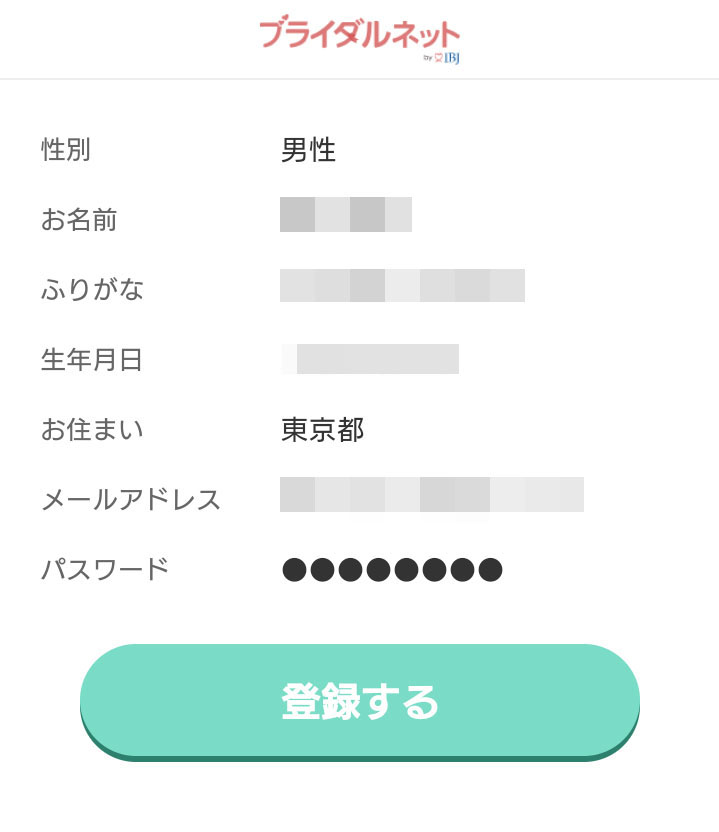Open the ブライダルネット logo at top
Viewport: 719px width, 832px height.
point(359,35)
